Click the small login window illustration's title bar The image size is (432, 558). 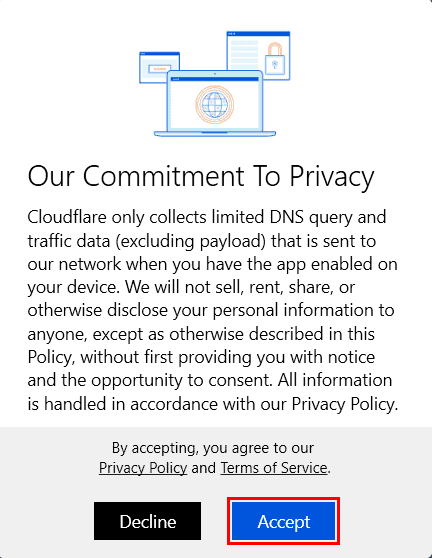159,54
